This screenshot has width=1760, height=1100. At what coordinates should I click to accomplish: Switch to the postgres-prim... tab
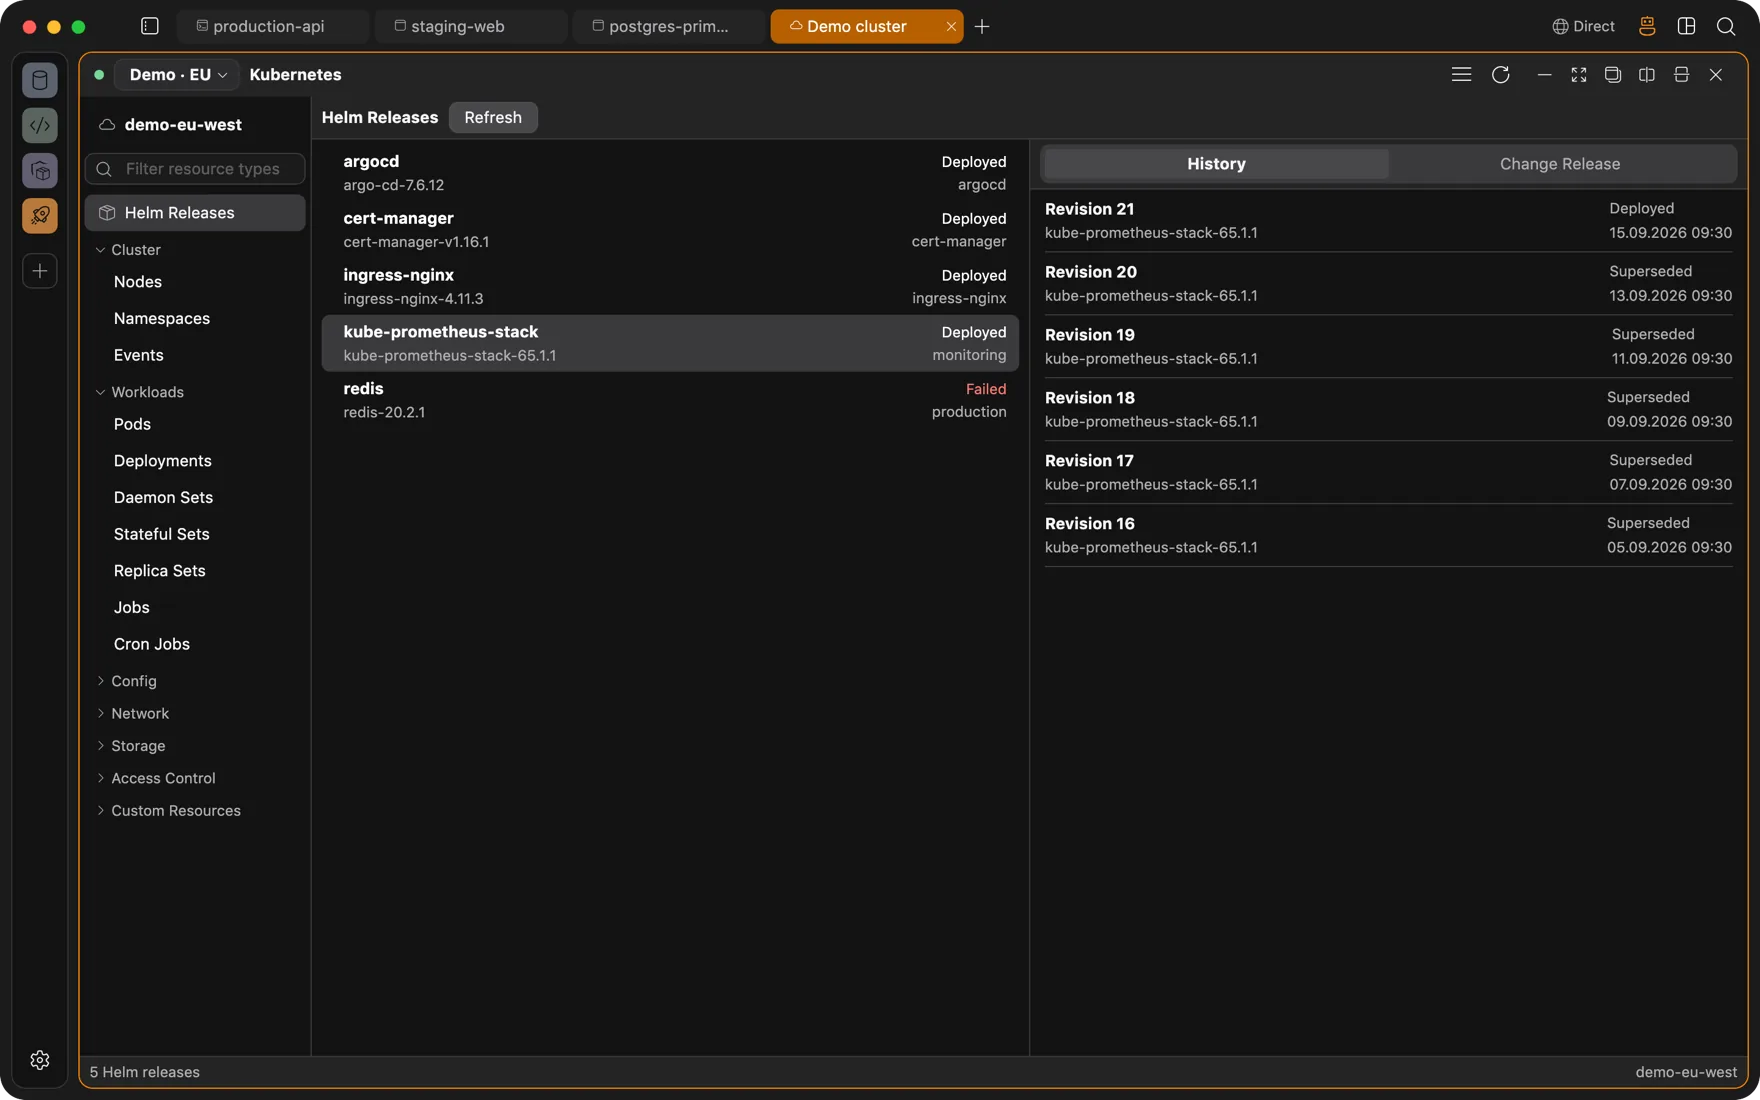(668, 26)
